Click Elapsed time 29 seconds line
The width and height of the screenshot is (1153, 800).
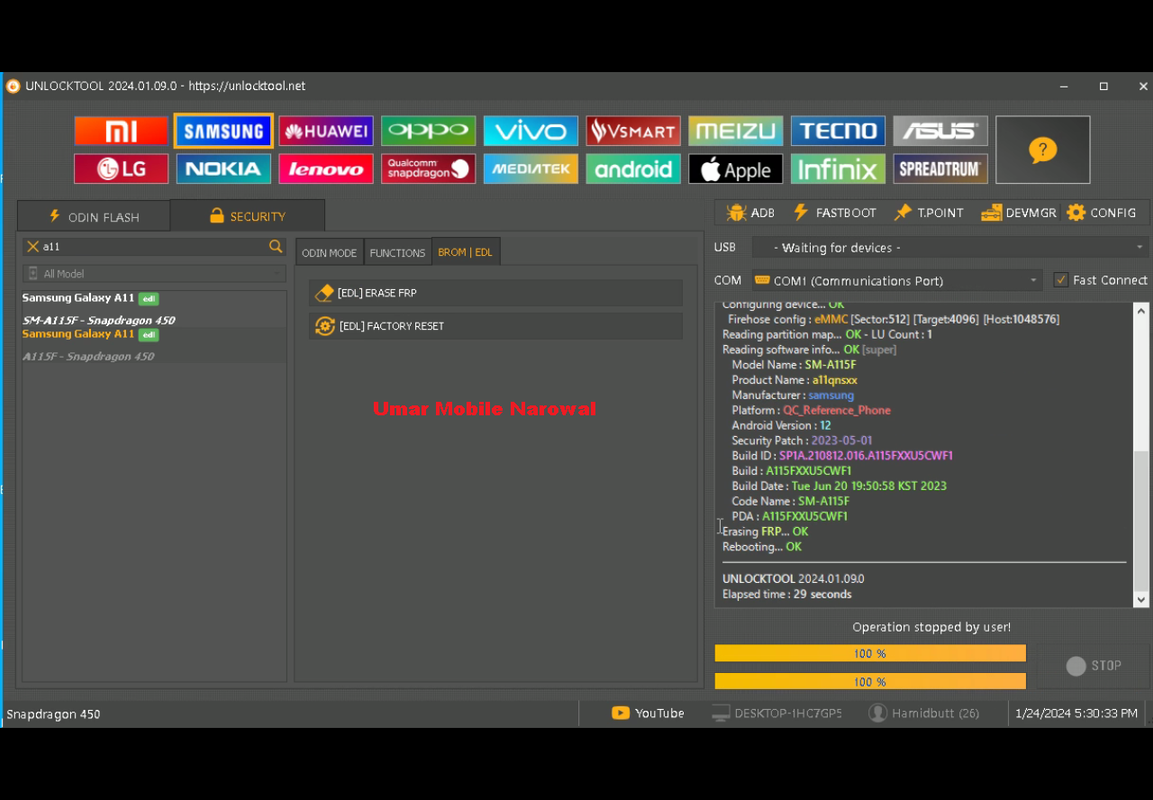click(786, 594)
